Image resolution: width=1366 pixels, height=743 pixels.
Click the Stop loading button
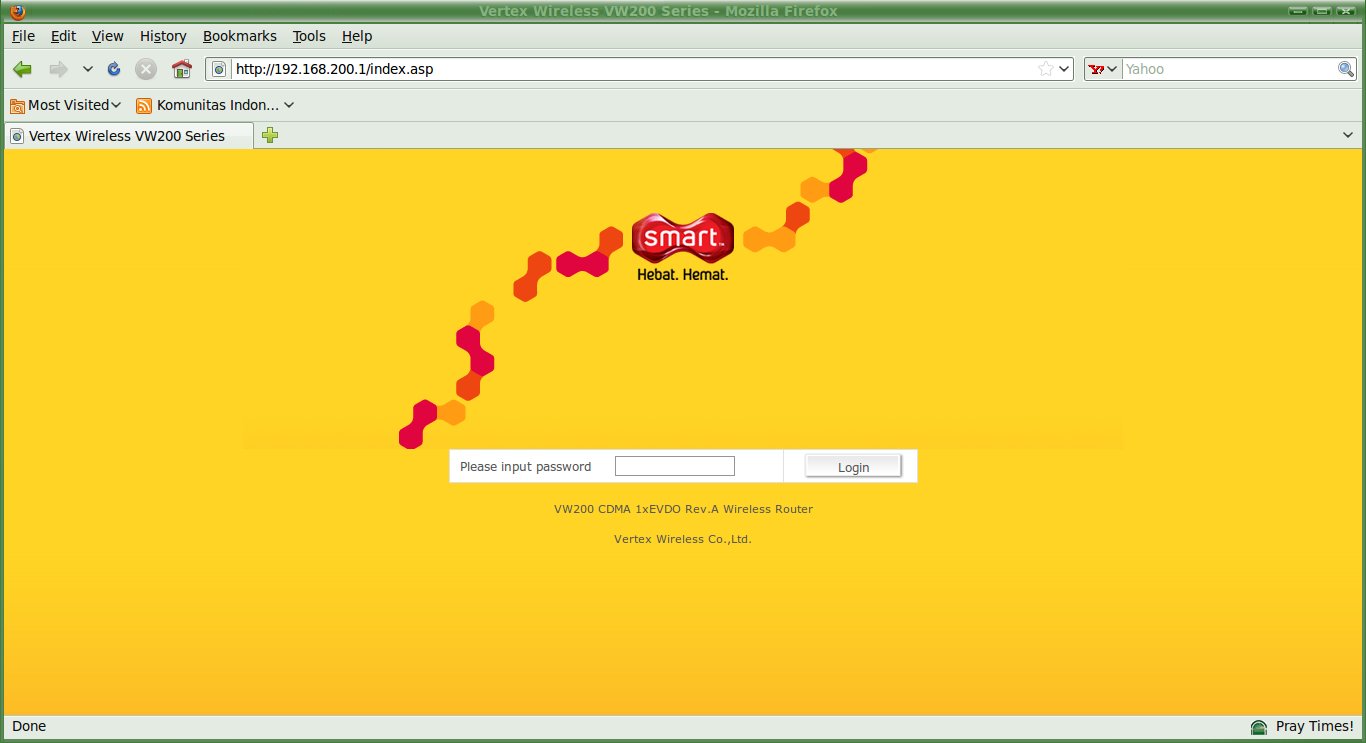pos(146,69)
